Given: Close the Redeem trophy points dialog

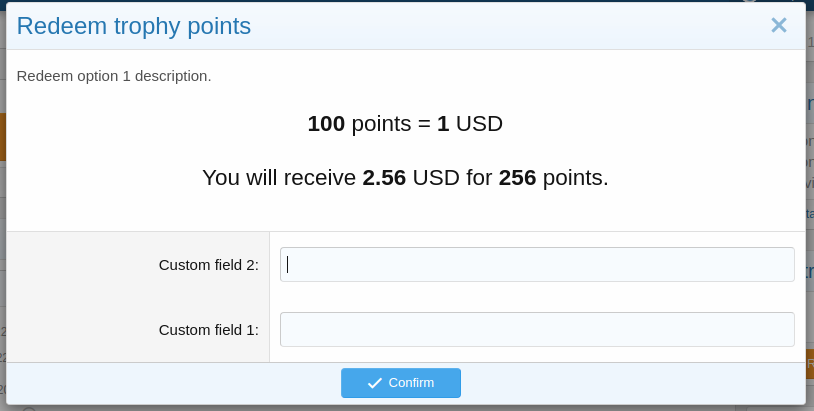Looking at the screenshot, I should 778,26.
